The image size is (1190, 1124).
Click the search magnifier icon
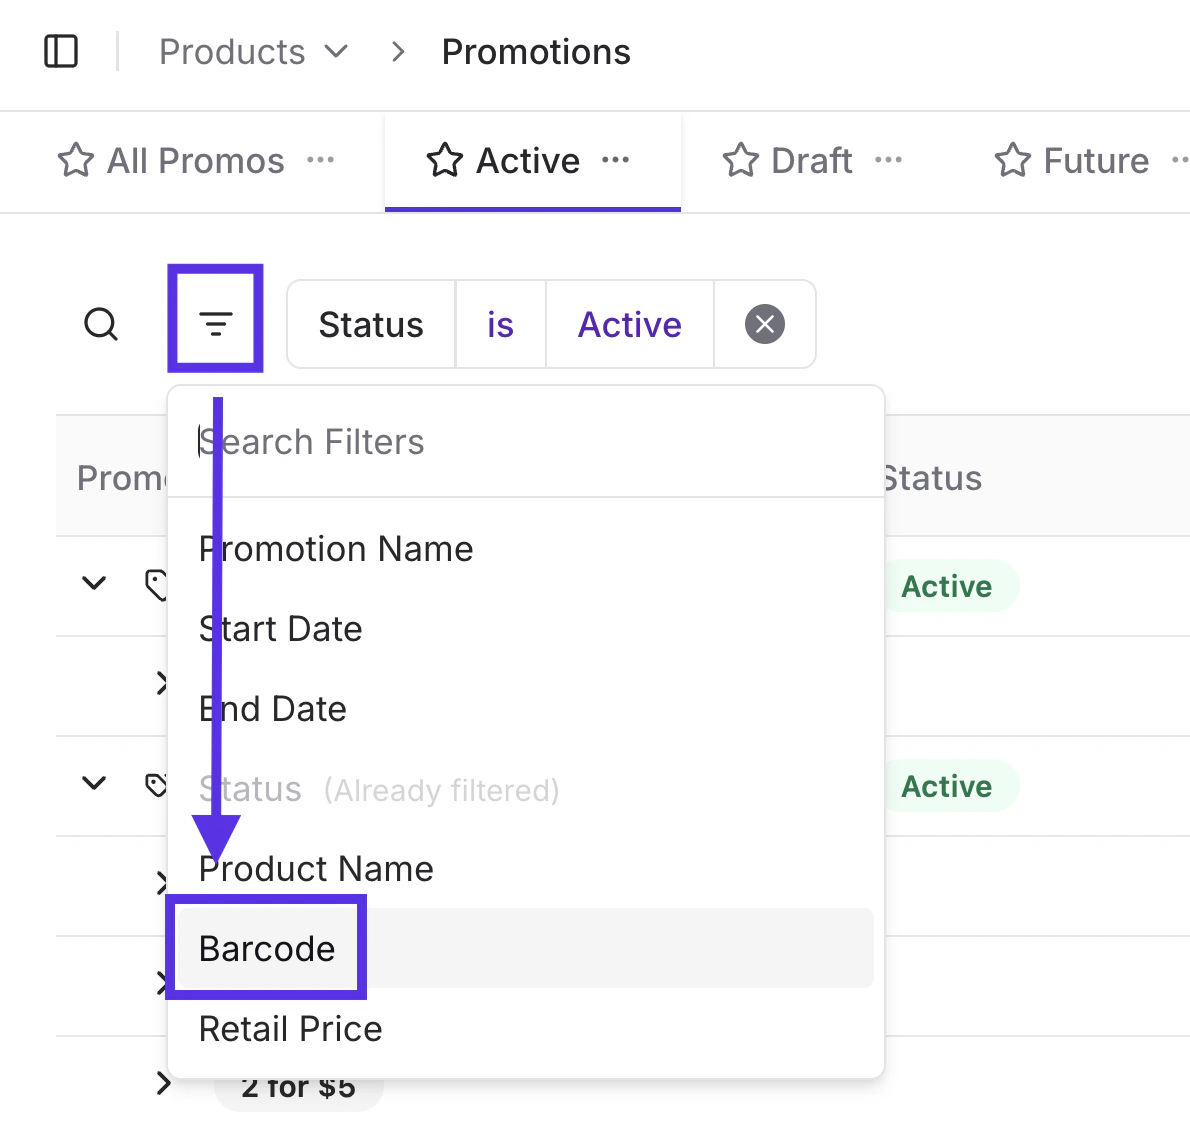click(x=101, y=324)
